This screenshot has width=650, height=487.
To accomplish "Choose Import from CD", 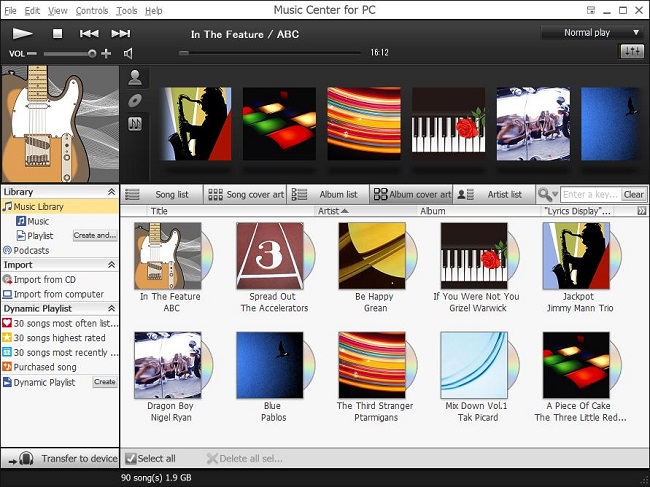I will click(39, 279).
